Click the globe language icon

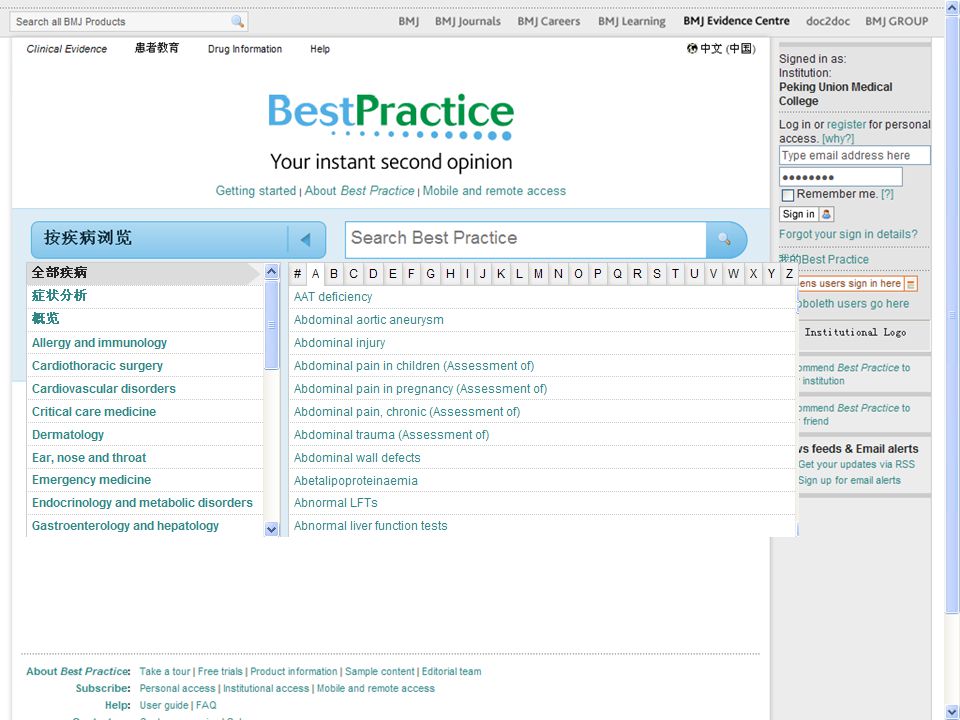(692, 48)
